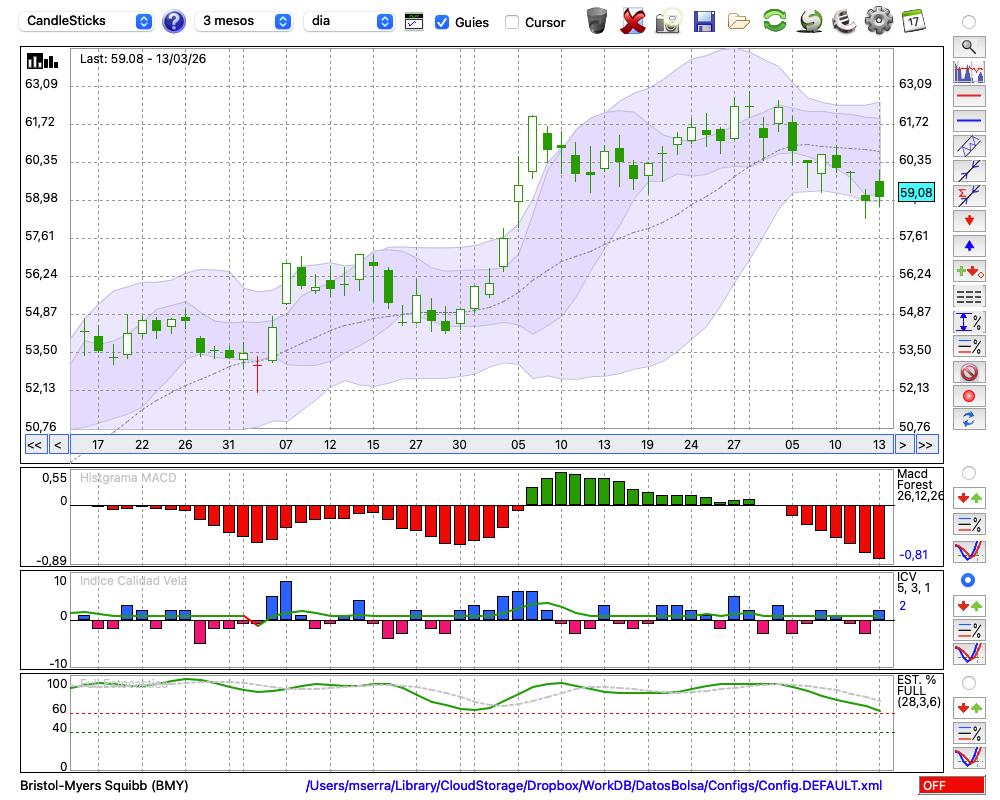This screenshot has width=1000, height=800.
Task: Click the blue question mark help icon
Action: (x=174, y=21)
